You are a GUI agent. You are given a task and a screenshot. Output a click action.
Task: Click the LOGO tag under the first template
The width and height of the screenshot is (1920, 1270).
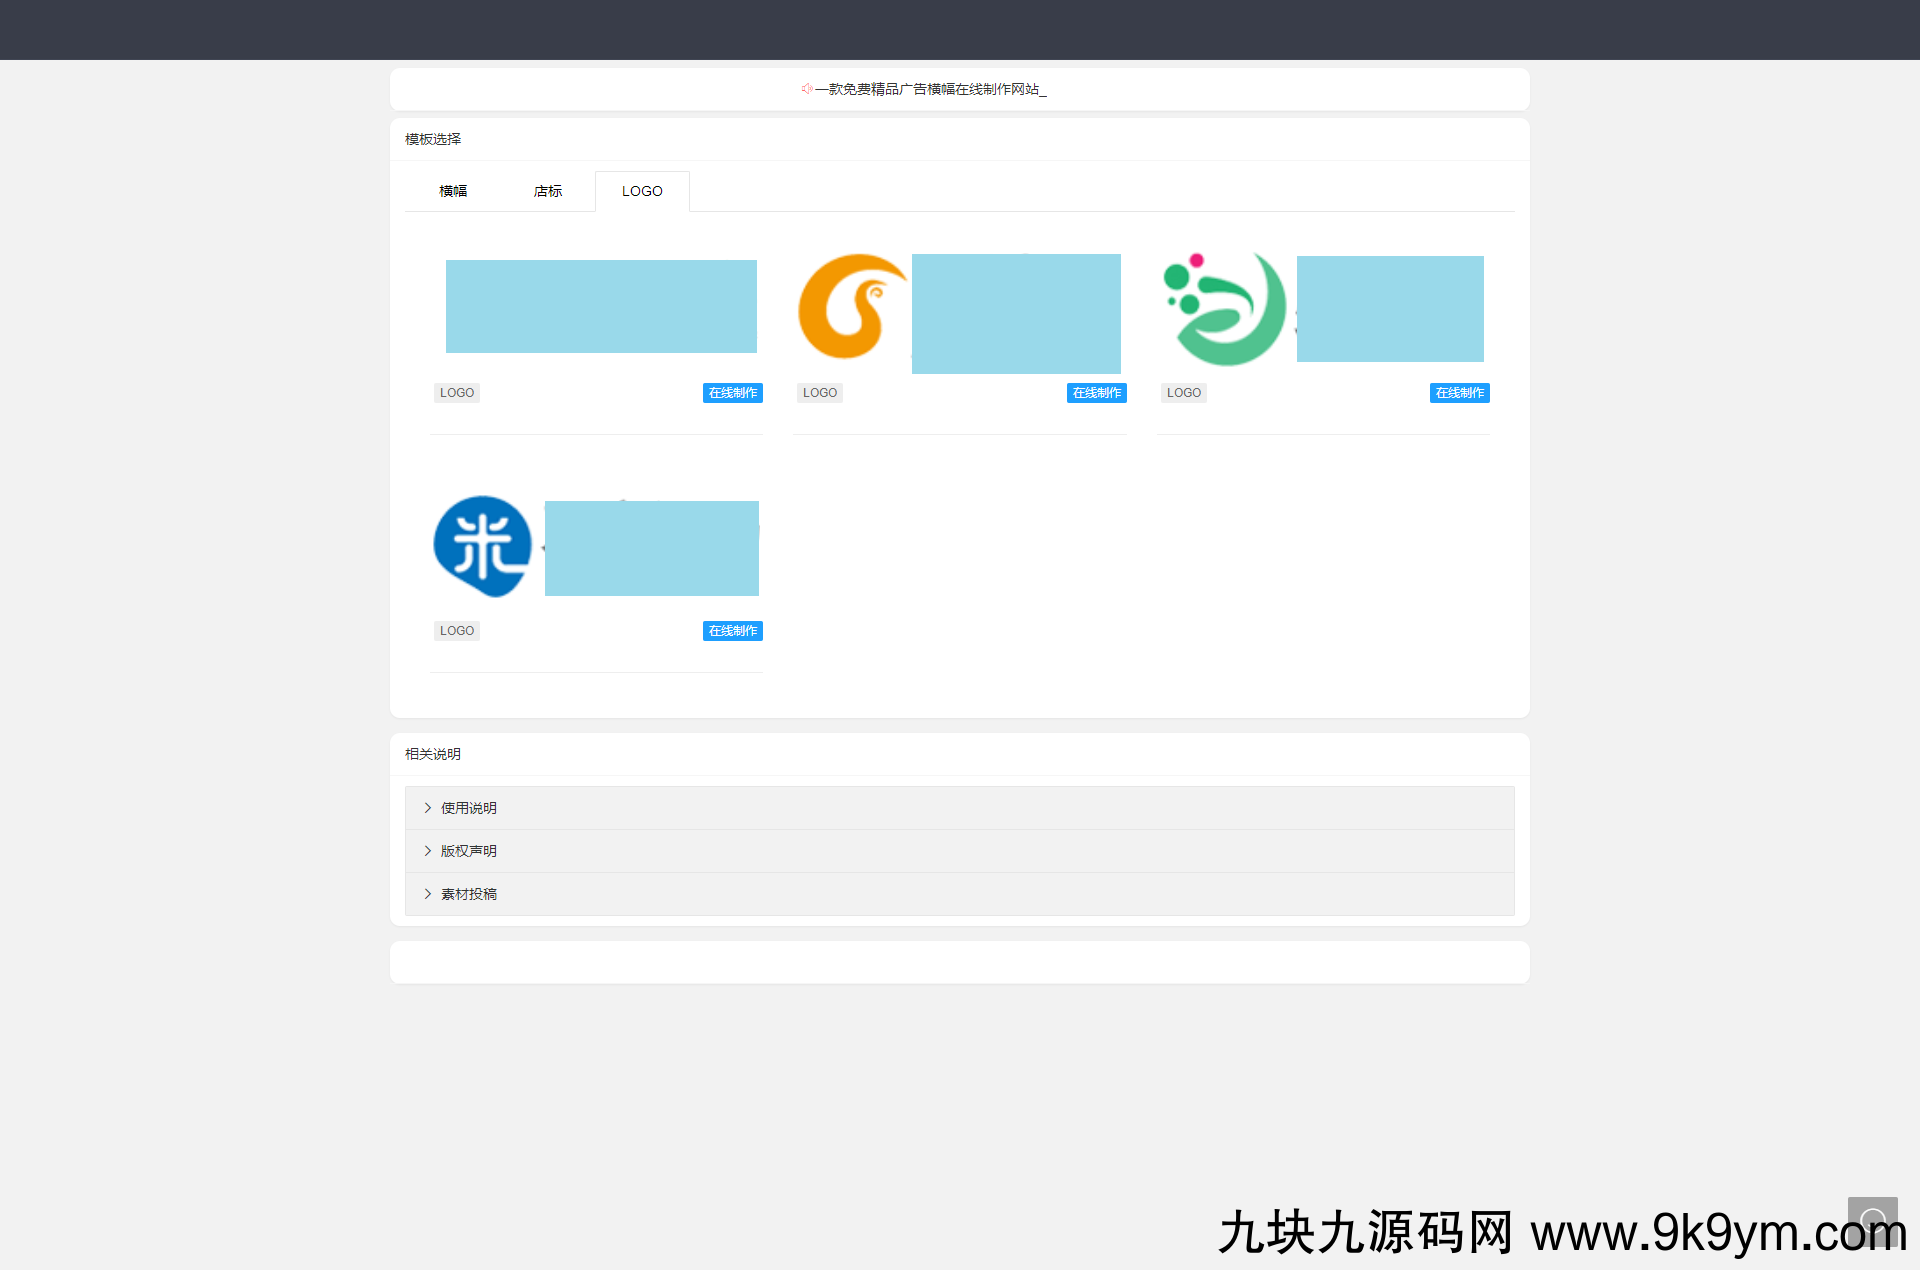tap(457, 393)
